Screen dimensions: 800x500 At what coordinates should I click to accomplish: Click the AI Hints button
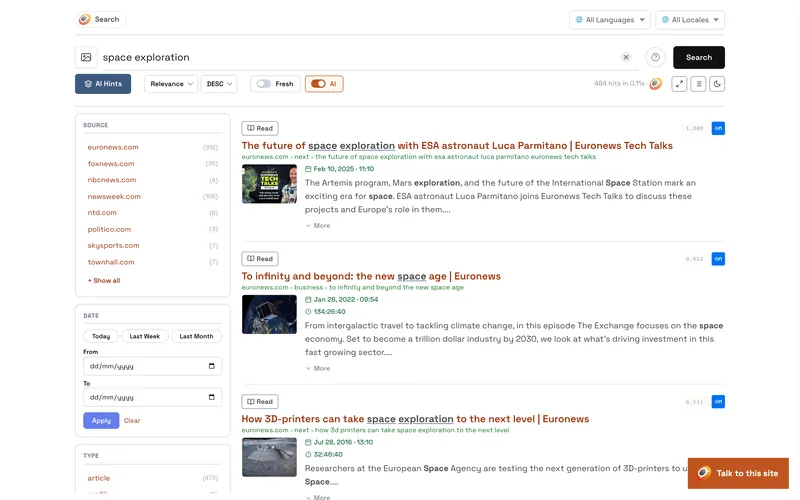pyautogui.click(x=103, y=84)
